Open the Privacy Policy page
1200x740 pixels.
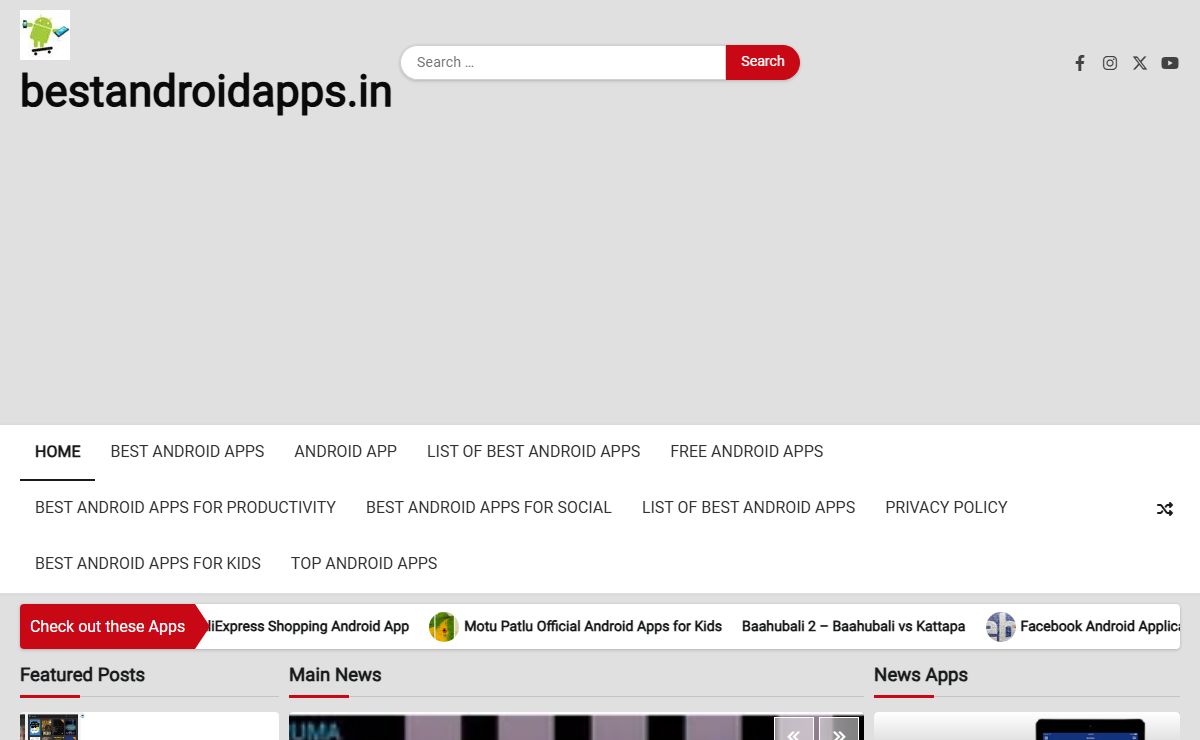coord(946,508)
